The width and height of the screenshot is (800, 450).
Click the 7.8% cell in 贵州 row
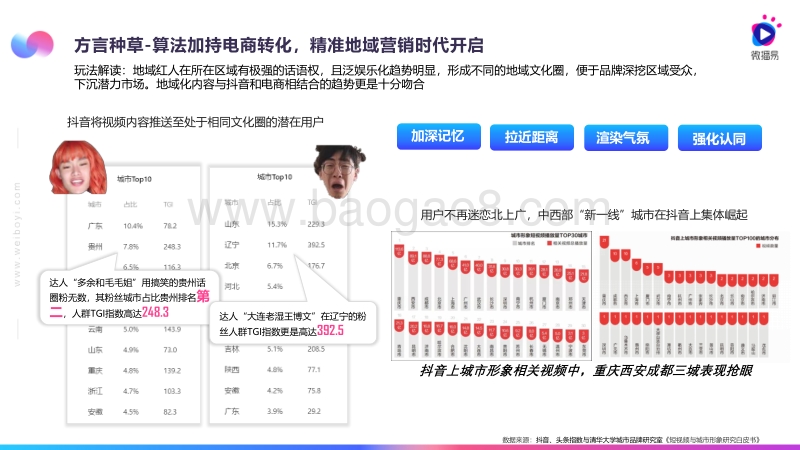(x=131, y=246)
